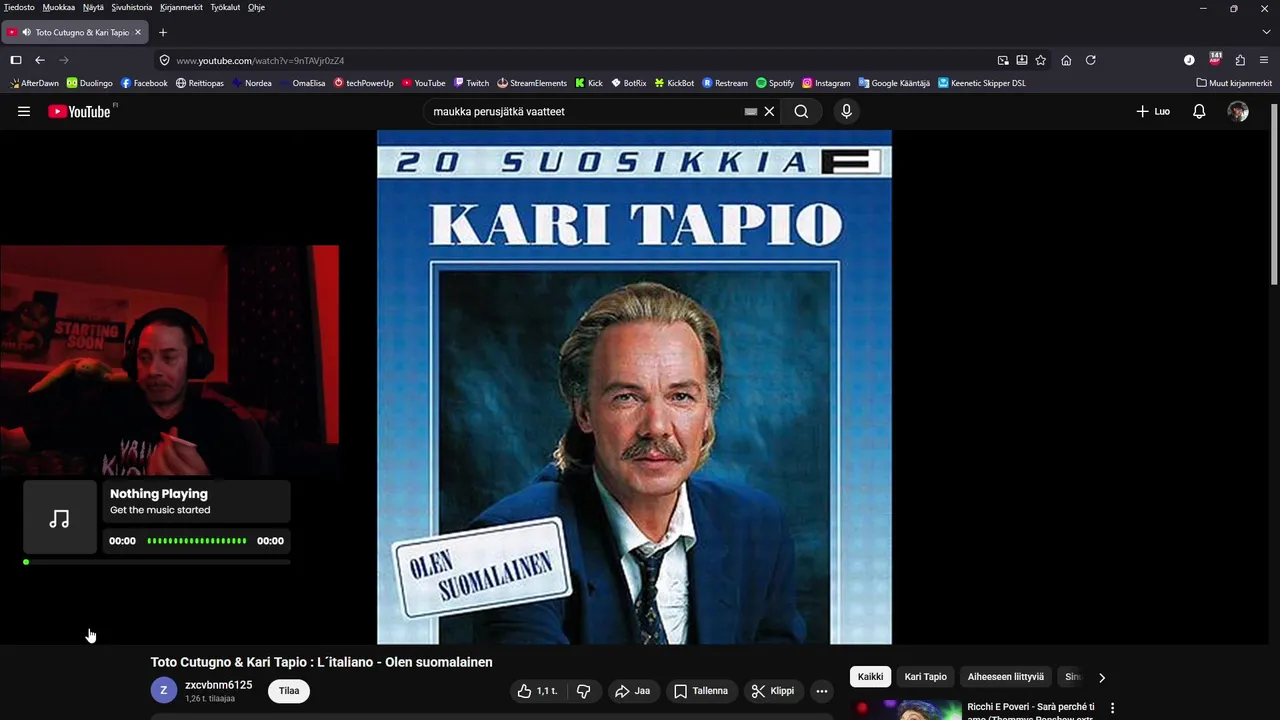Open the Luo create menu
Screen dimensions: 1280x720
pyautogui.click(x=1153, y=112)
